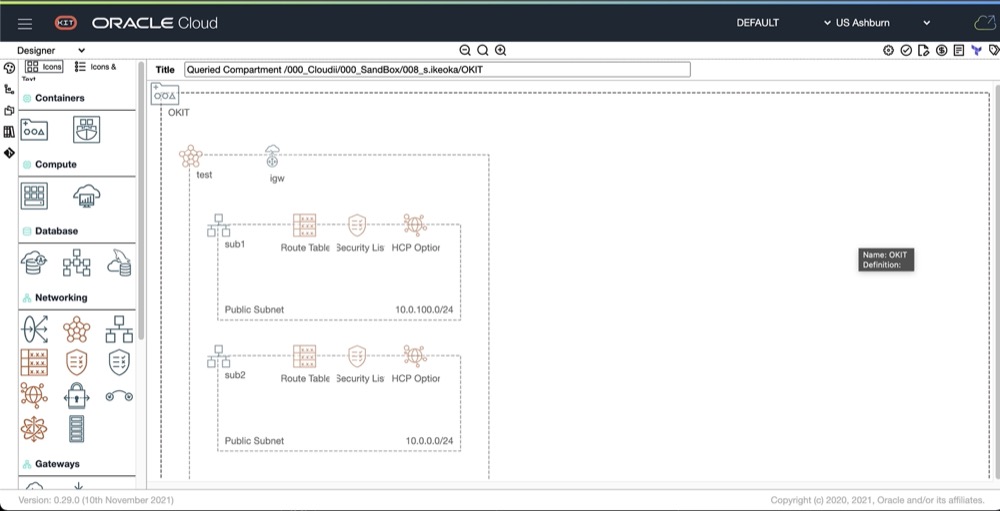Image resolution: width=1000 pixels, height=511 pixels.
Task: Select the load balancer arrows palette icon
Action: [34, 329]
